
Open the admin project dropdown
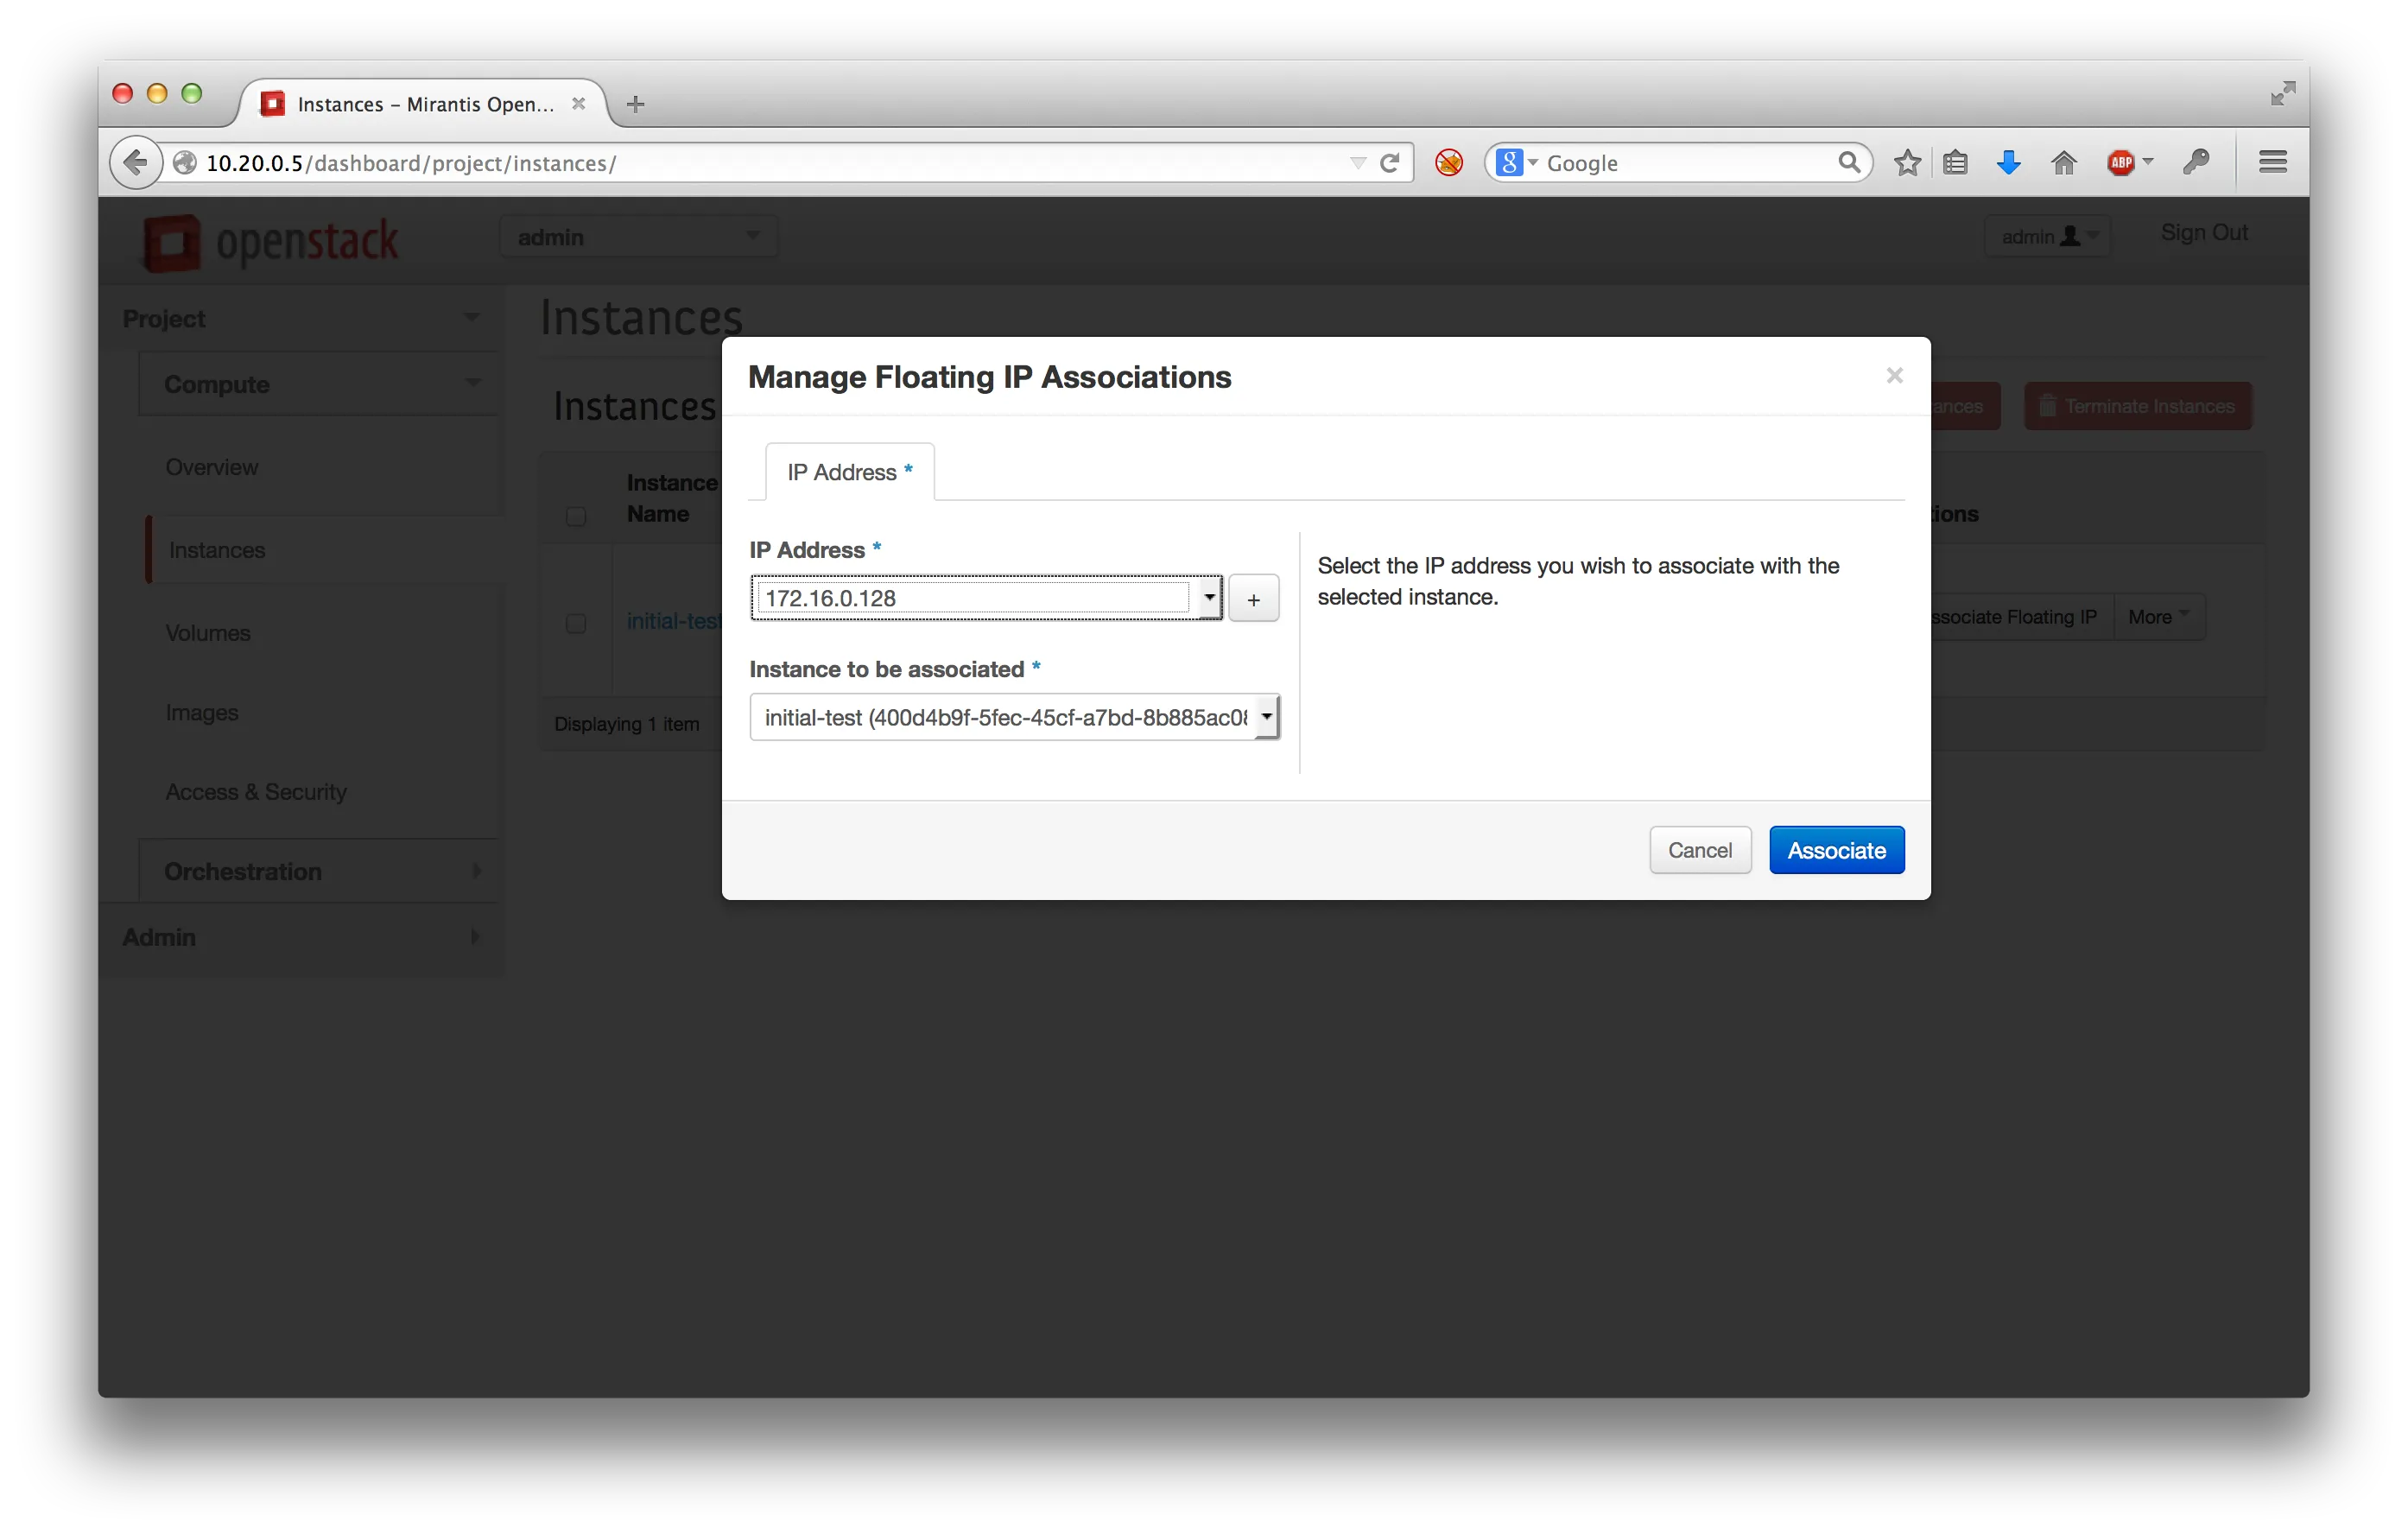point(639,237)
